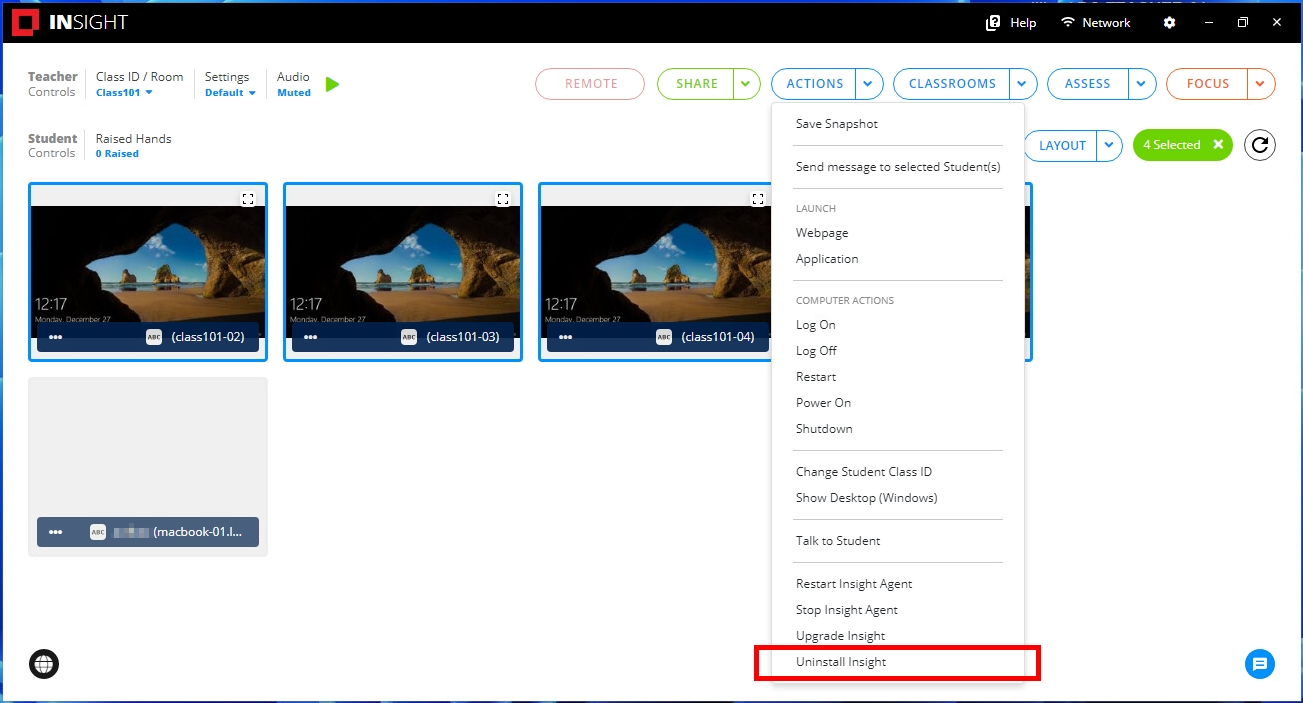Select Restart Insight Agent option

coord(854,584)
